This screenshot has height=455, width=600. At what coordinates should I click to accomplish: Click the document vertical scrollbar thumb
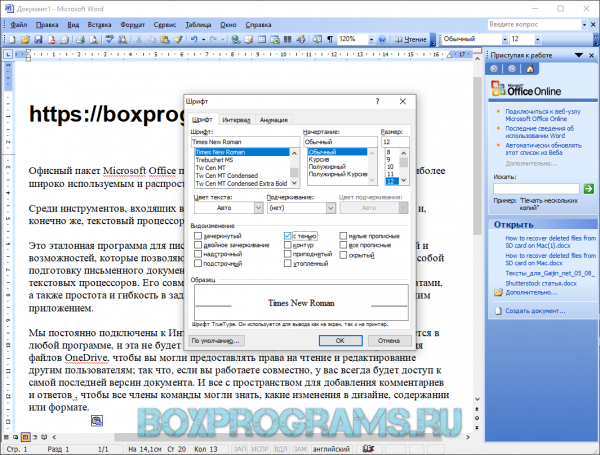coord(477,155)
